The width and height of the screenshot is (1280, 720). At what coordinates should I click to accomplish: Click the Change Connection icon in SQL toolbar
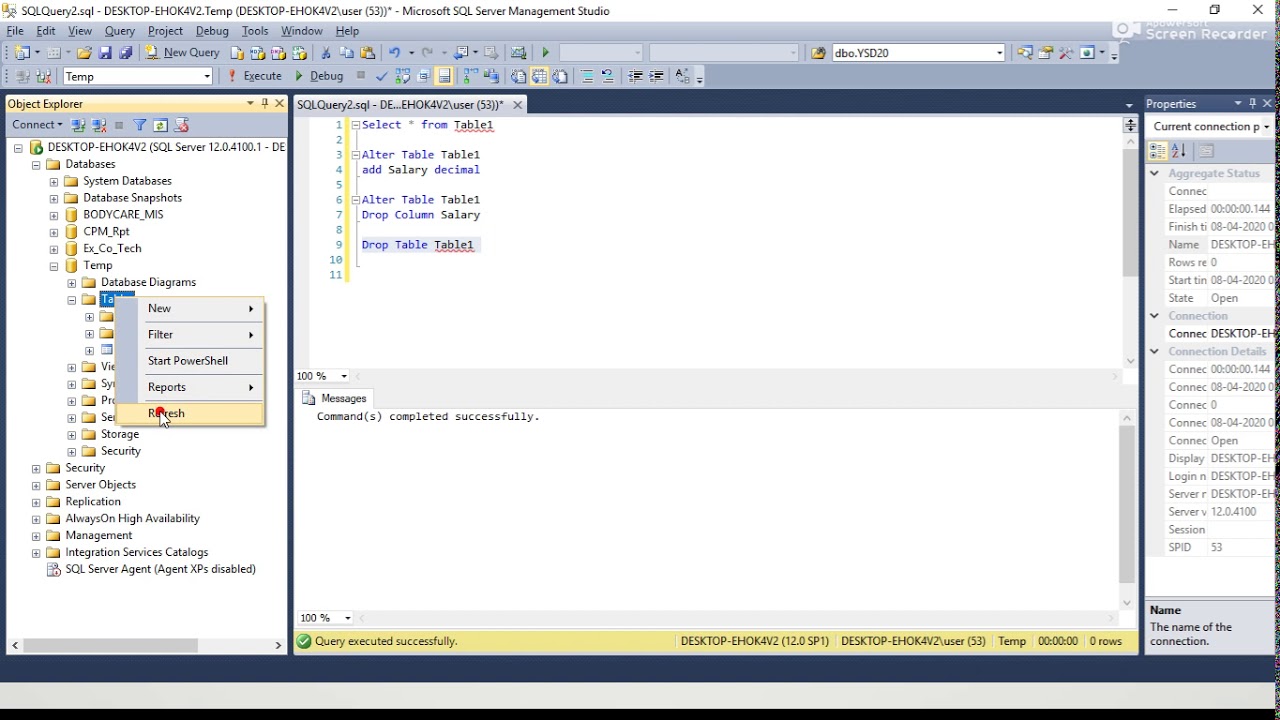(x=44, y=76)
